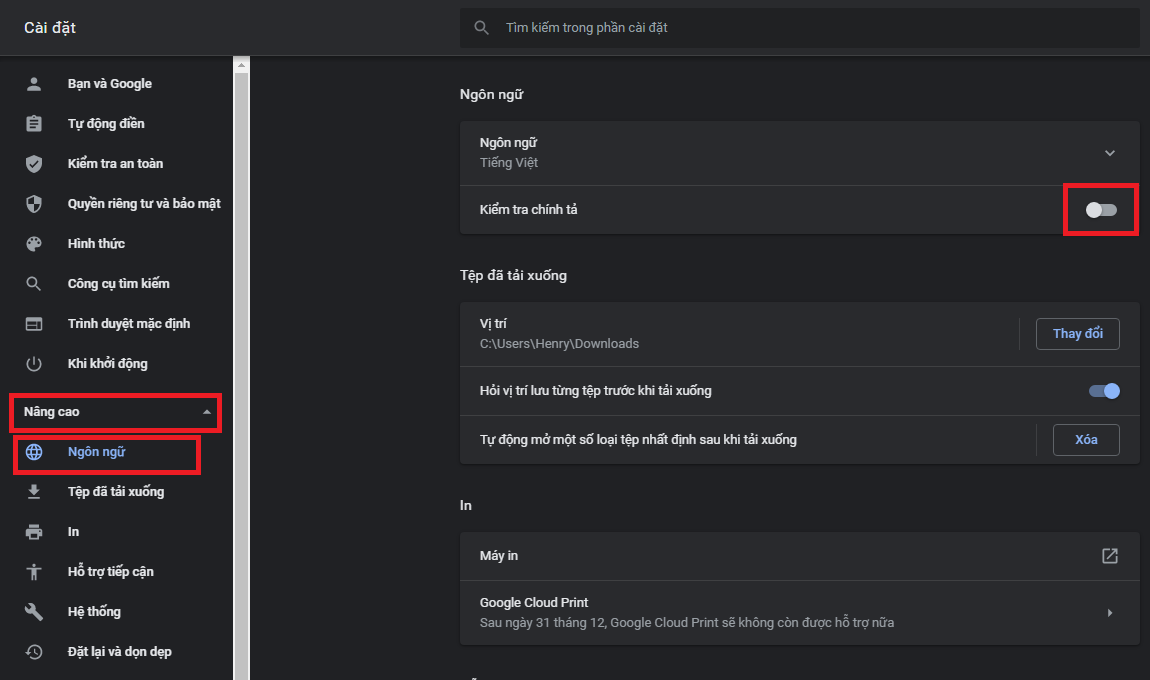Select Quyền riêng tư và bảo mật
Image resolution: width=1150 pixels, height=680 pixels.
(144, 204)
